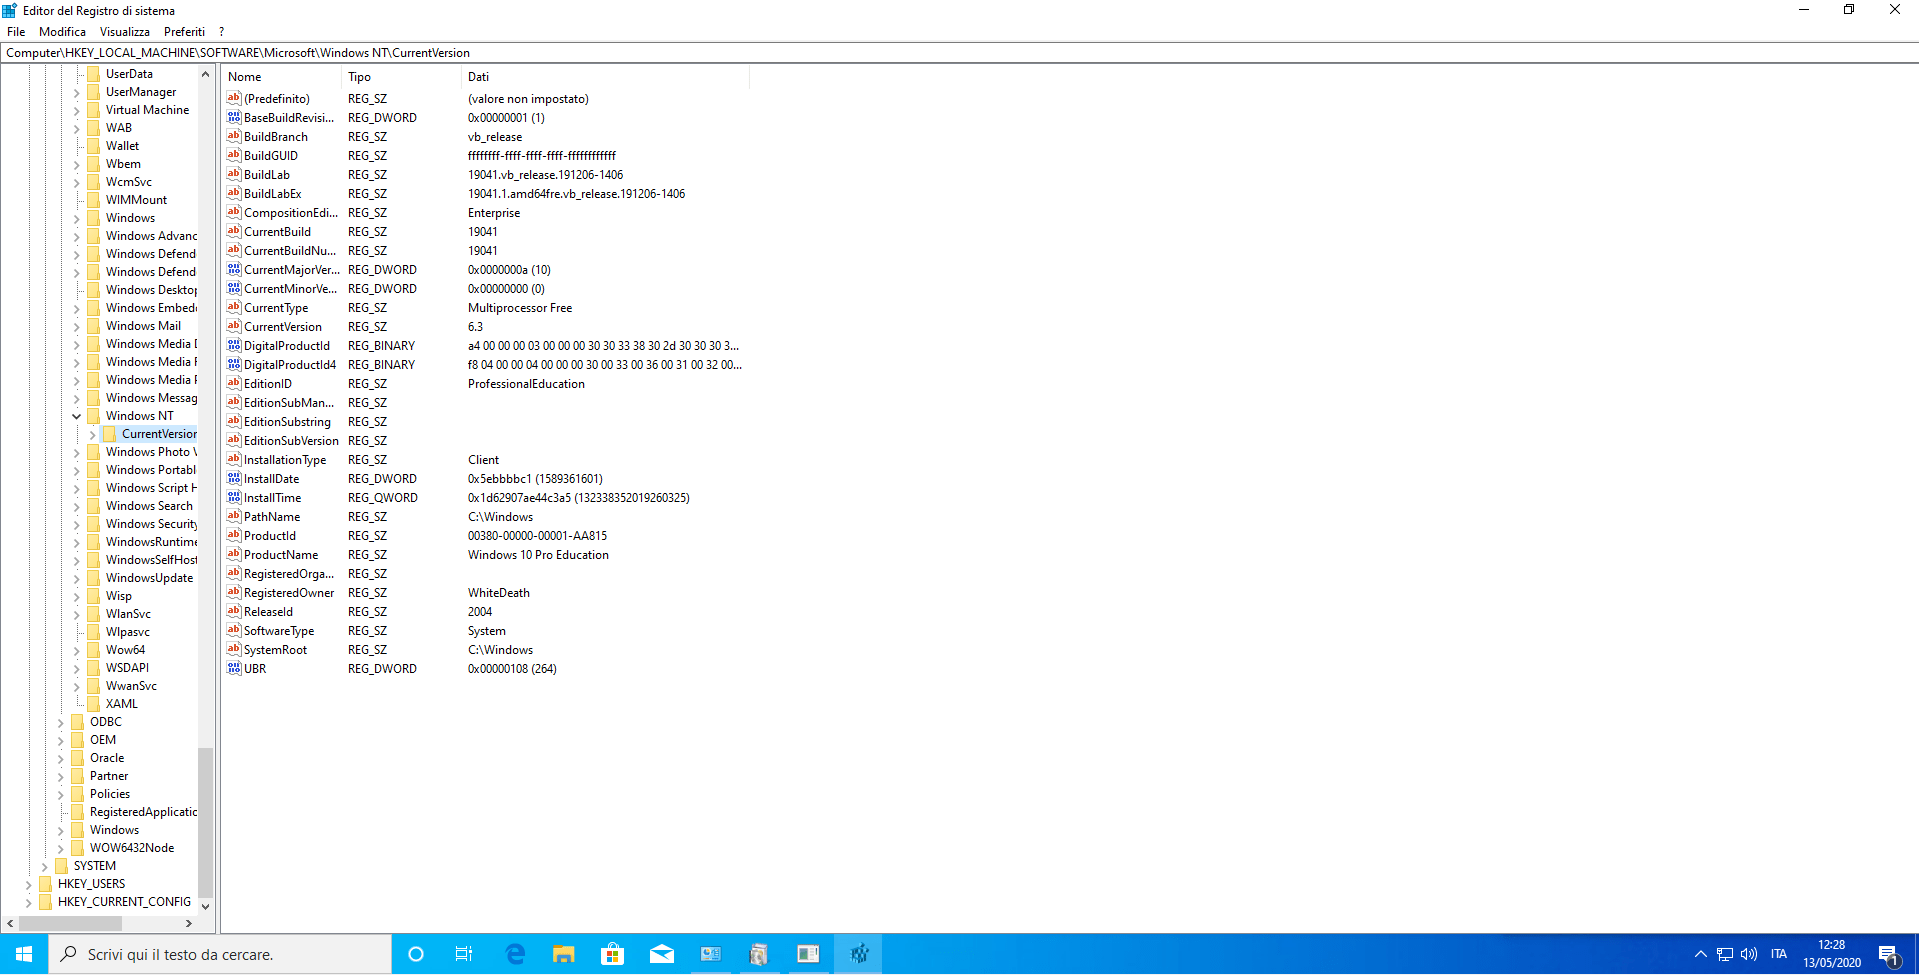Expand the Policies key
The width and height of the screenshot is (1919, 975).
coord(61,794)
